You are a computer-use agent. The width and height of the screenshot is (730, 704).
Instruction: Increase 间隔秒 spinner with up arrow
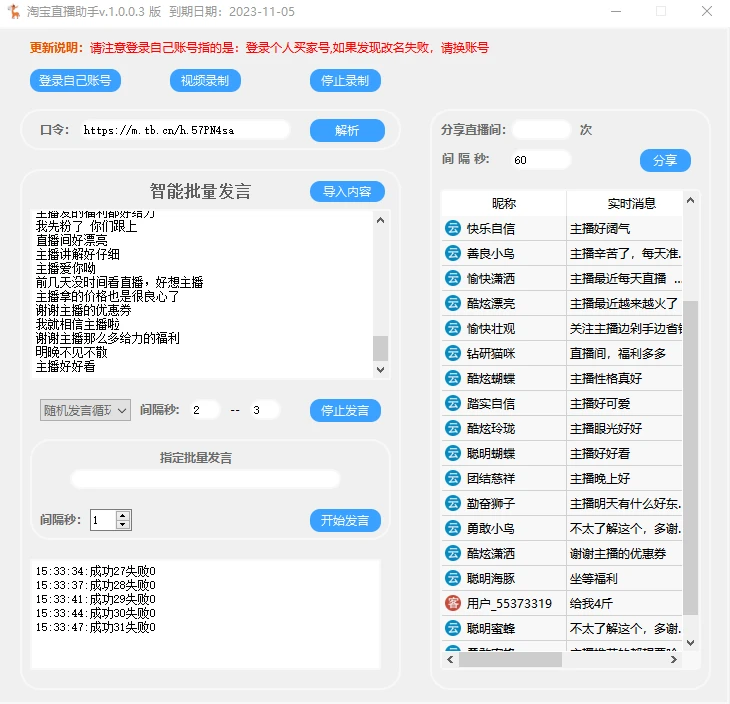(122, 515)
